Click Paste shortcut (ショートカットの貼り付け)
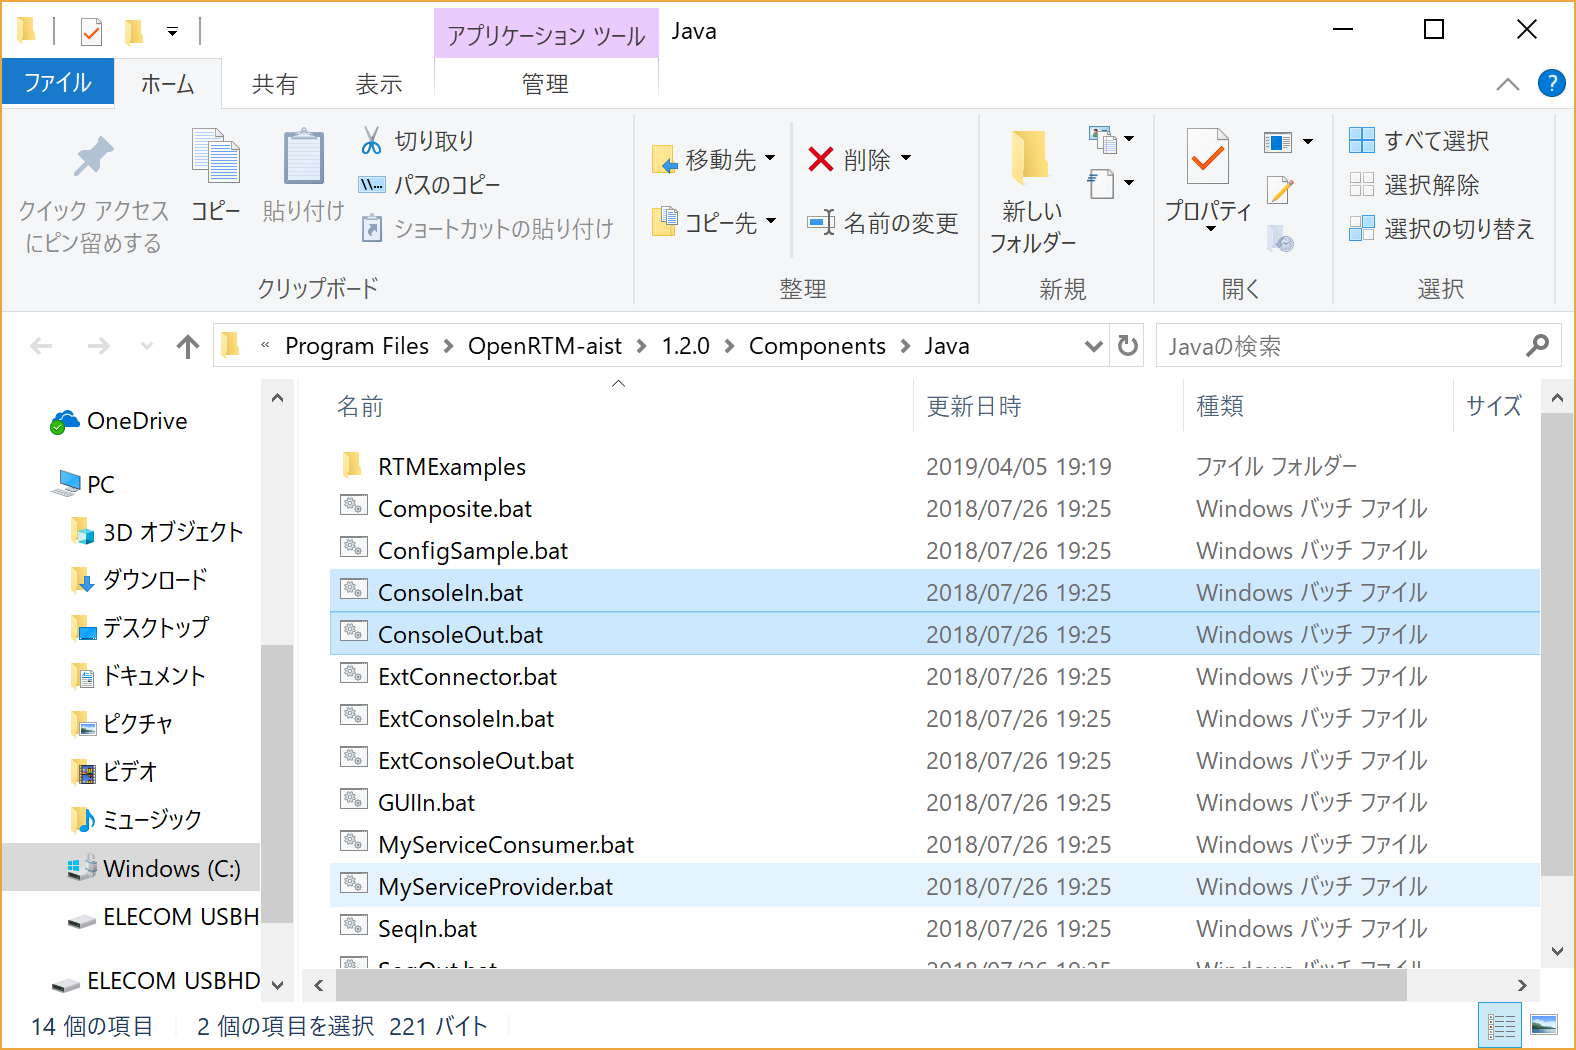The image size is (1576, 1050). coord(486,229)
